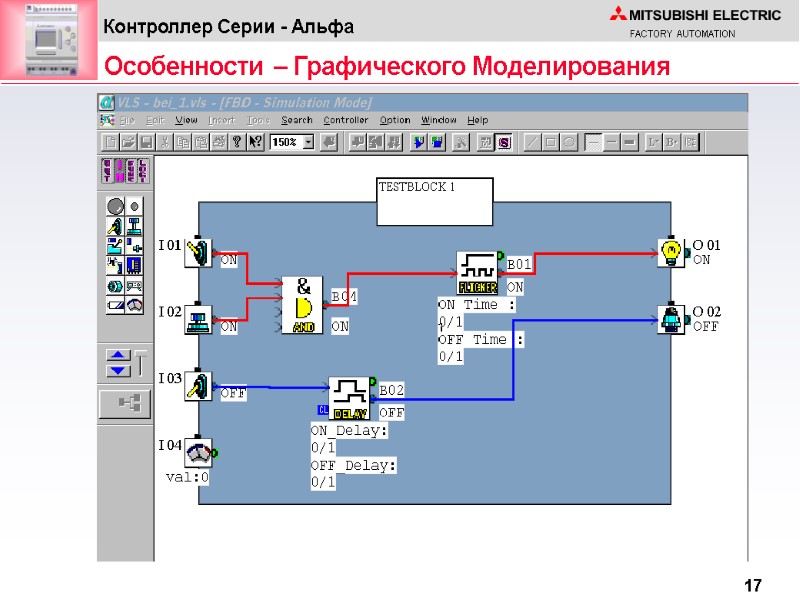Click the Stop simulation blue icon

pyautogui.click(x=437, y=142)
